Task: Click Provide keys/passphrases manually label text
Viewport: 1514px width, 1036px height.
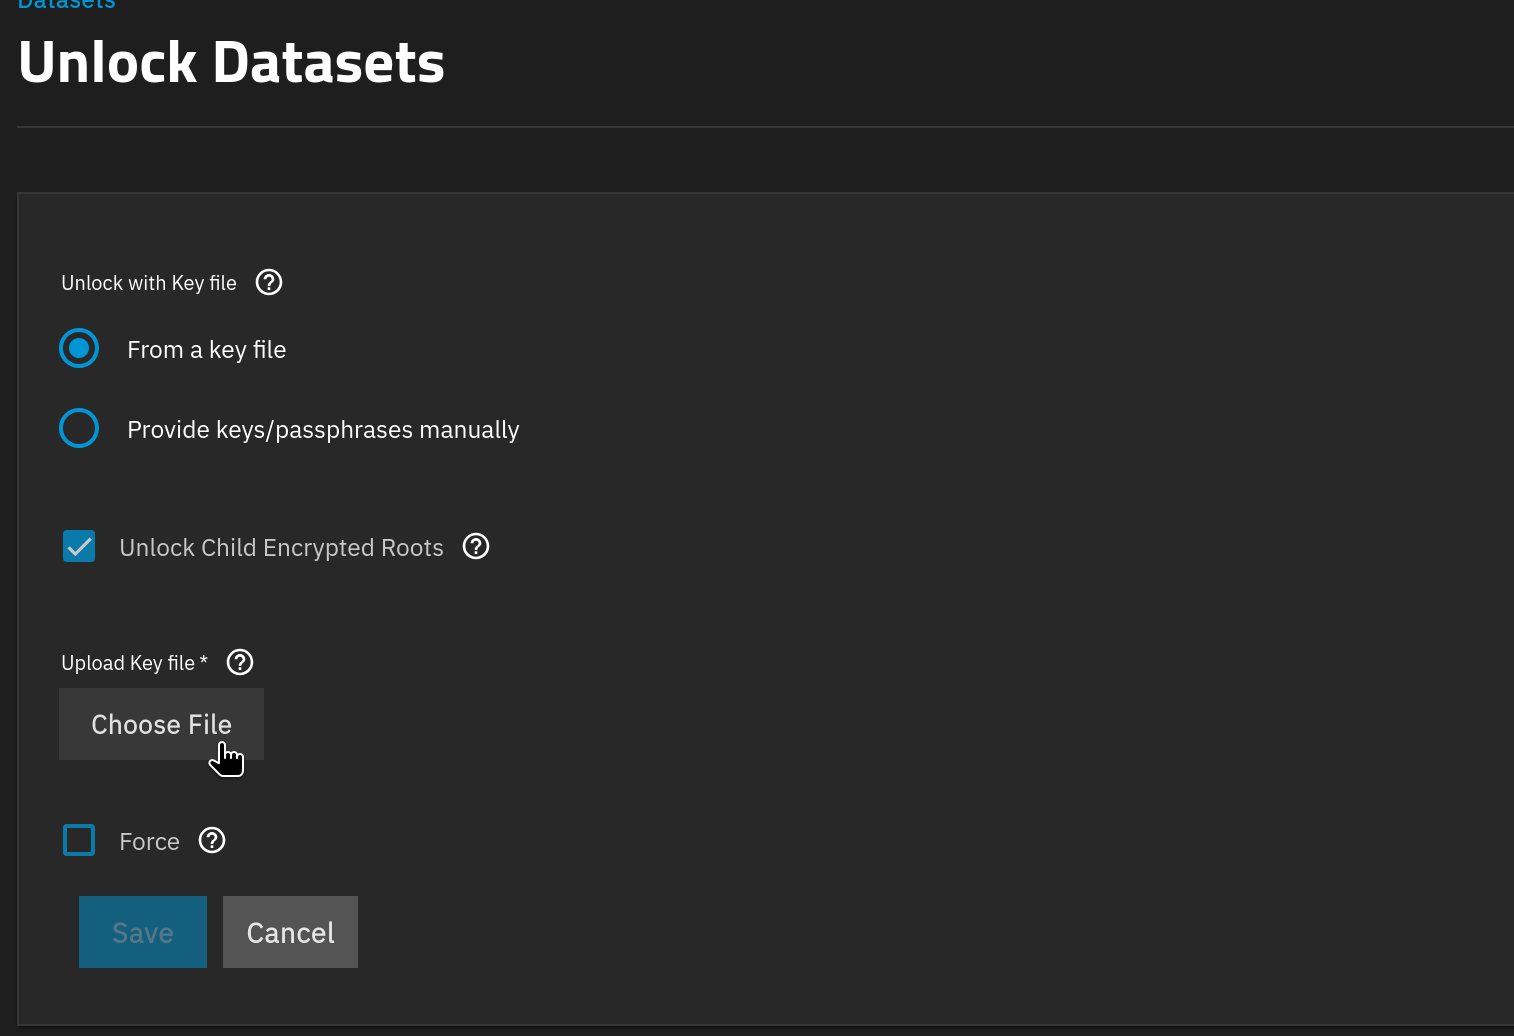Action: coord(323,430)
